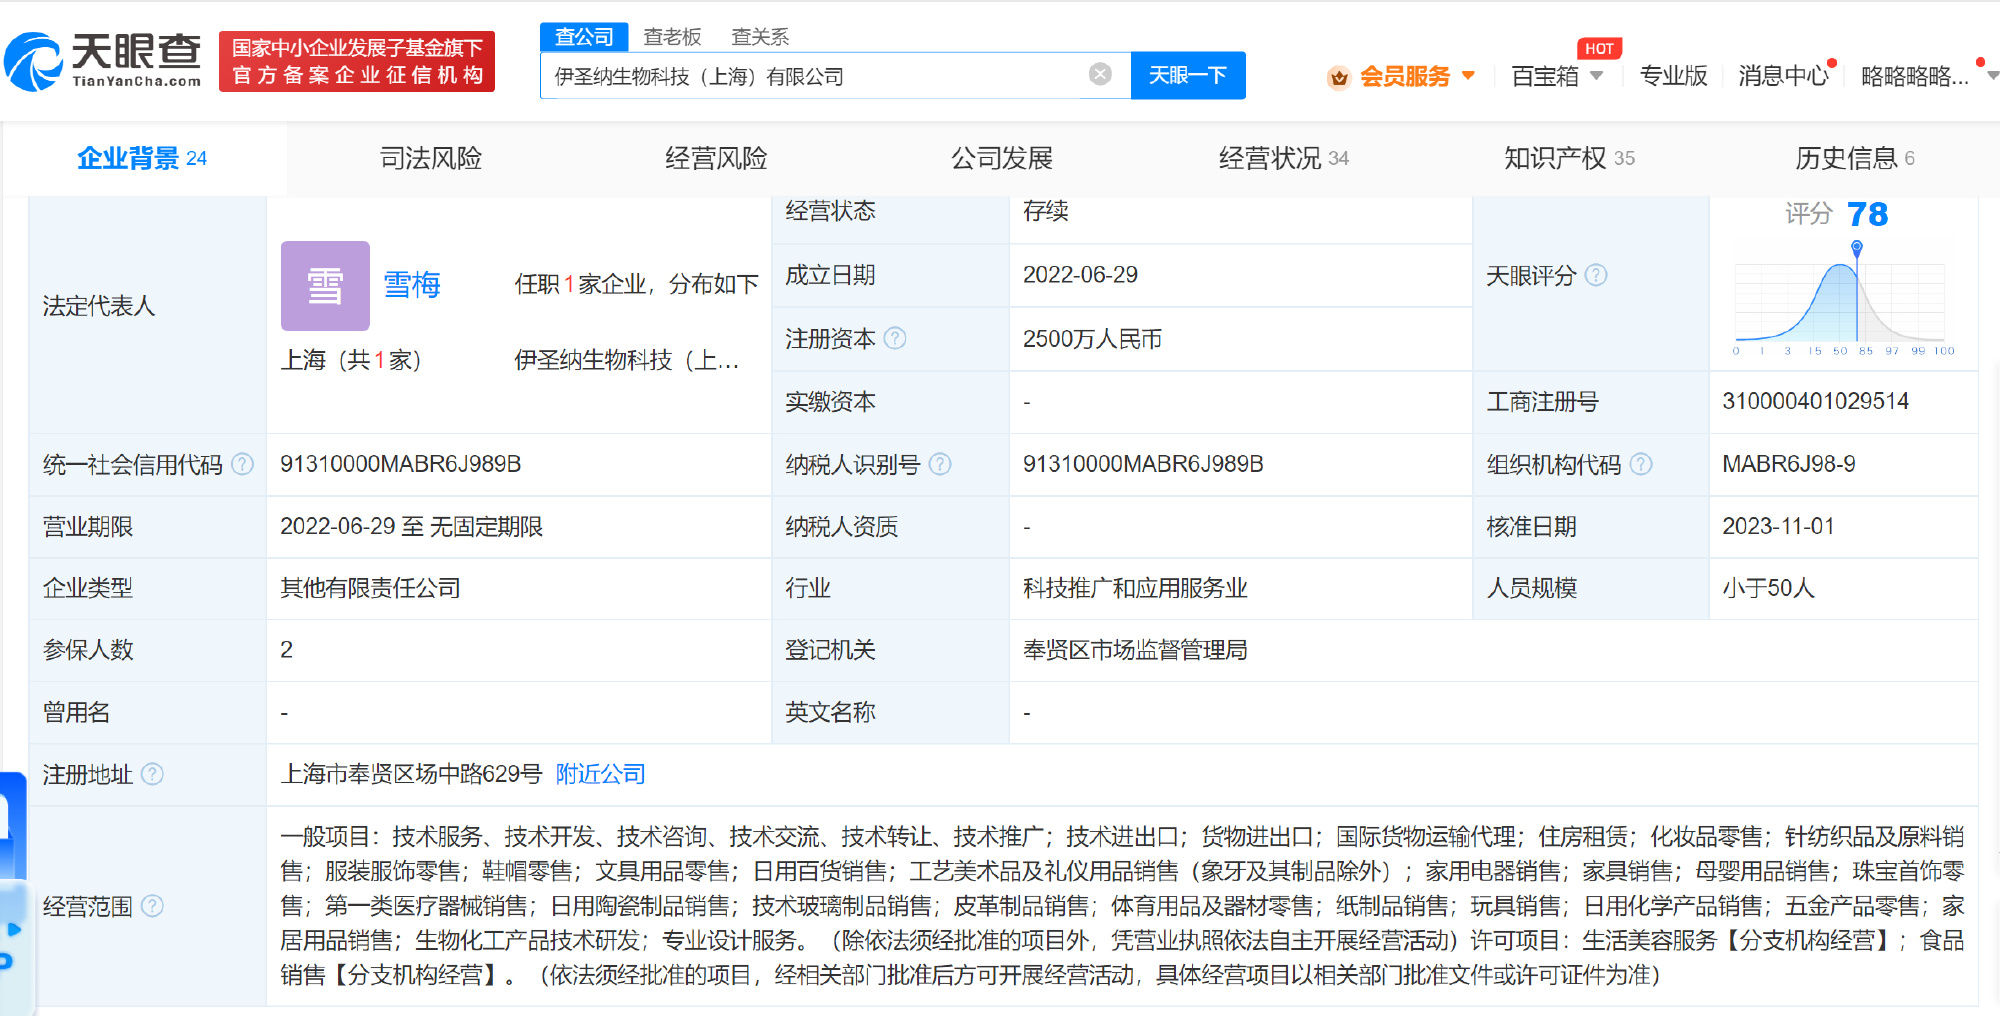Select the registration number 310000401029514
This screenshot has height=1016, width=2000.
pos(1815,401)
